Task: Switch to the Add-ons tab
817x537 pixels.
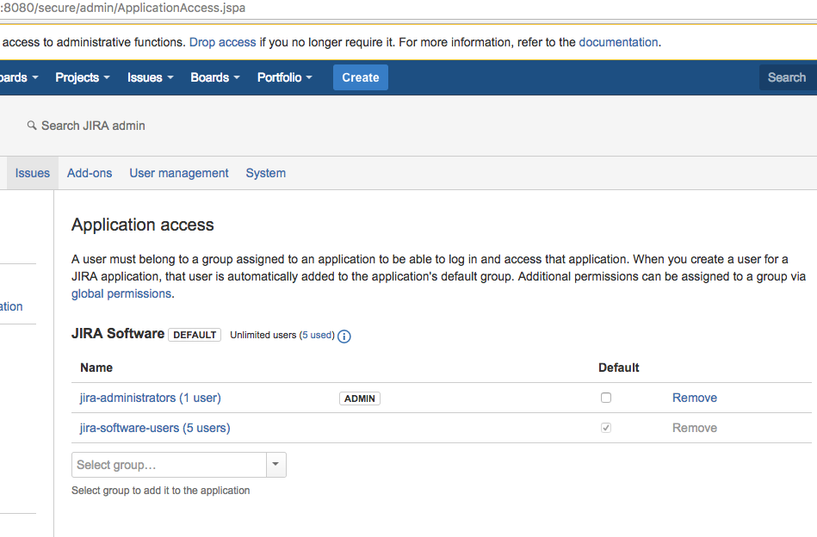Action: (90, 173)
